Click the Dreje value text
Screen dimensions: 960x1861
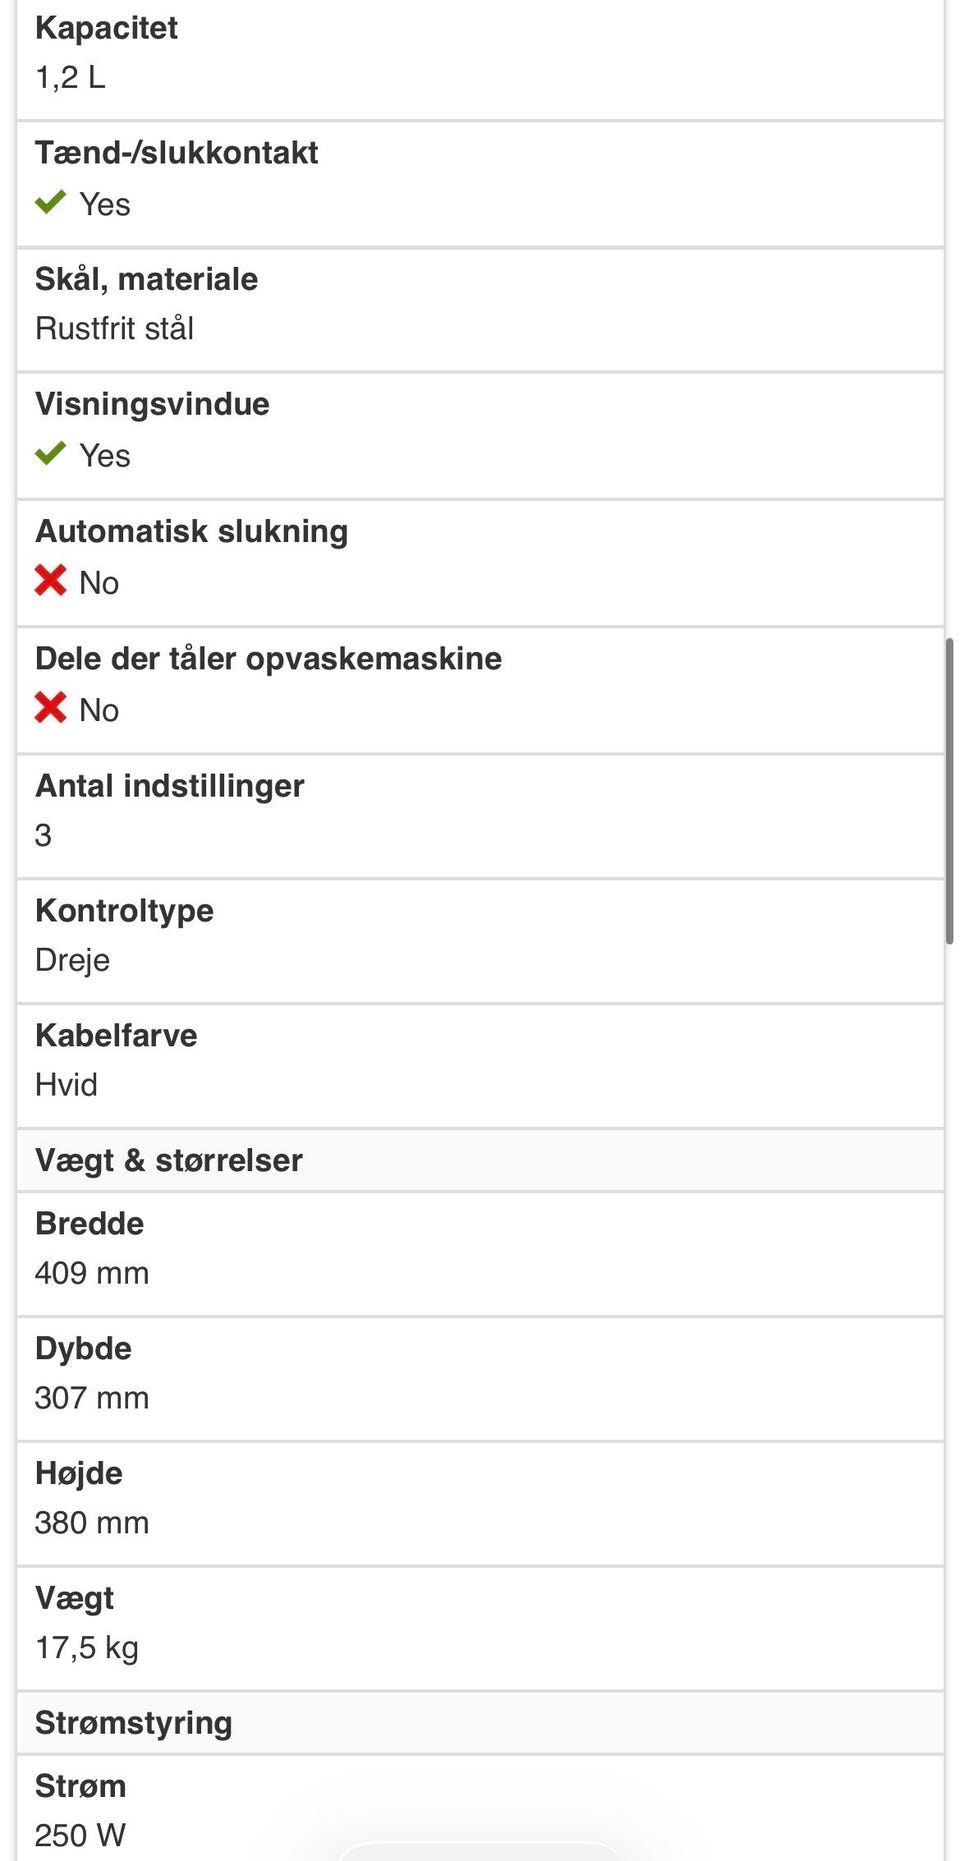click(x=73, y=960)
